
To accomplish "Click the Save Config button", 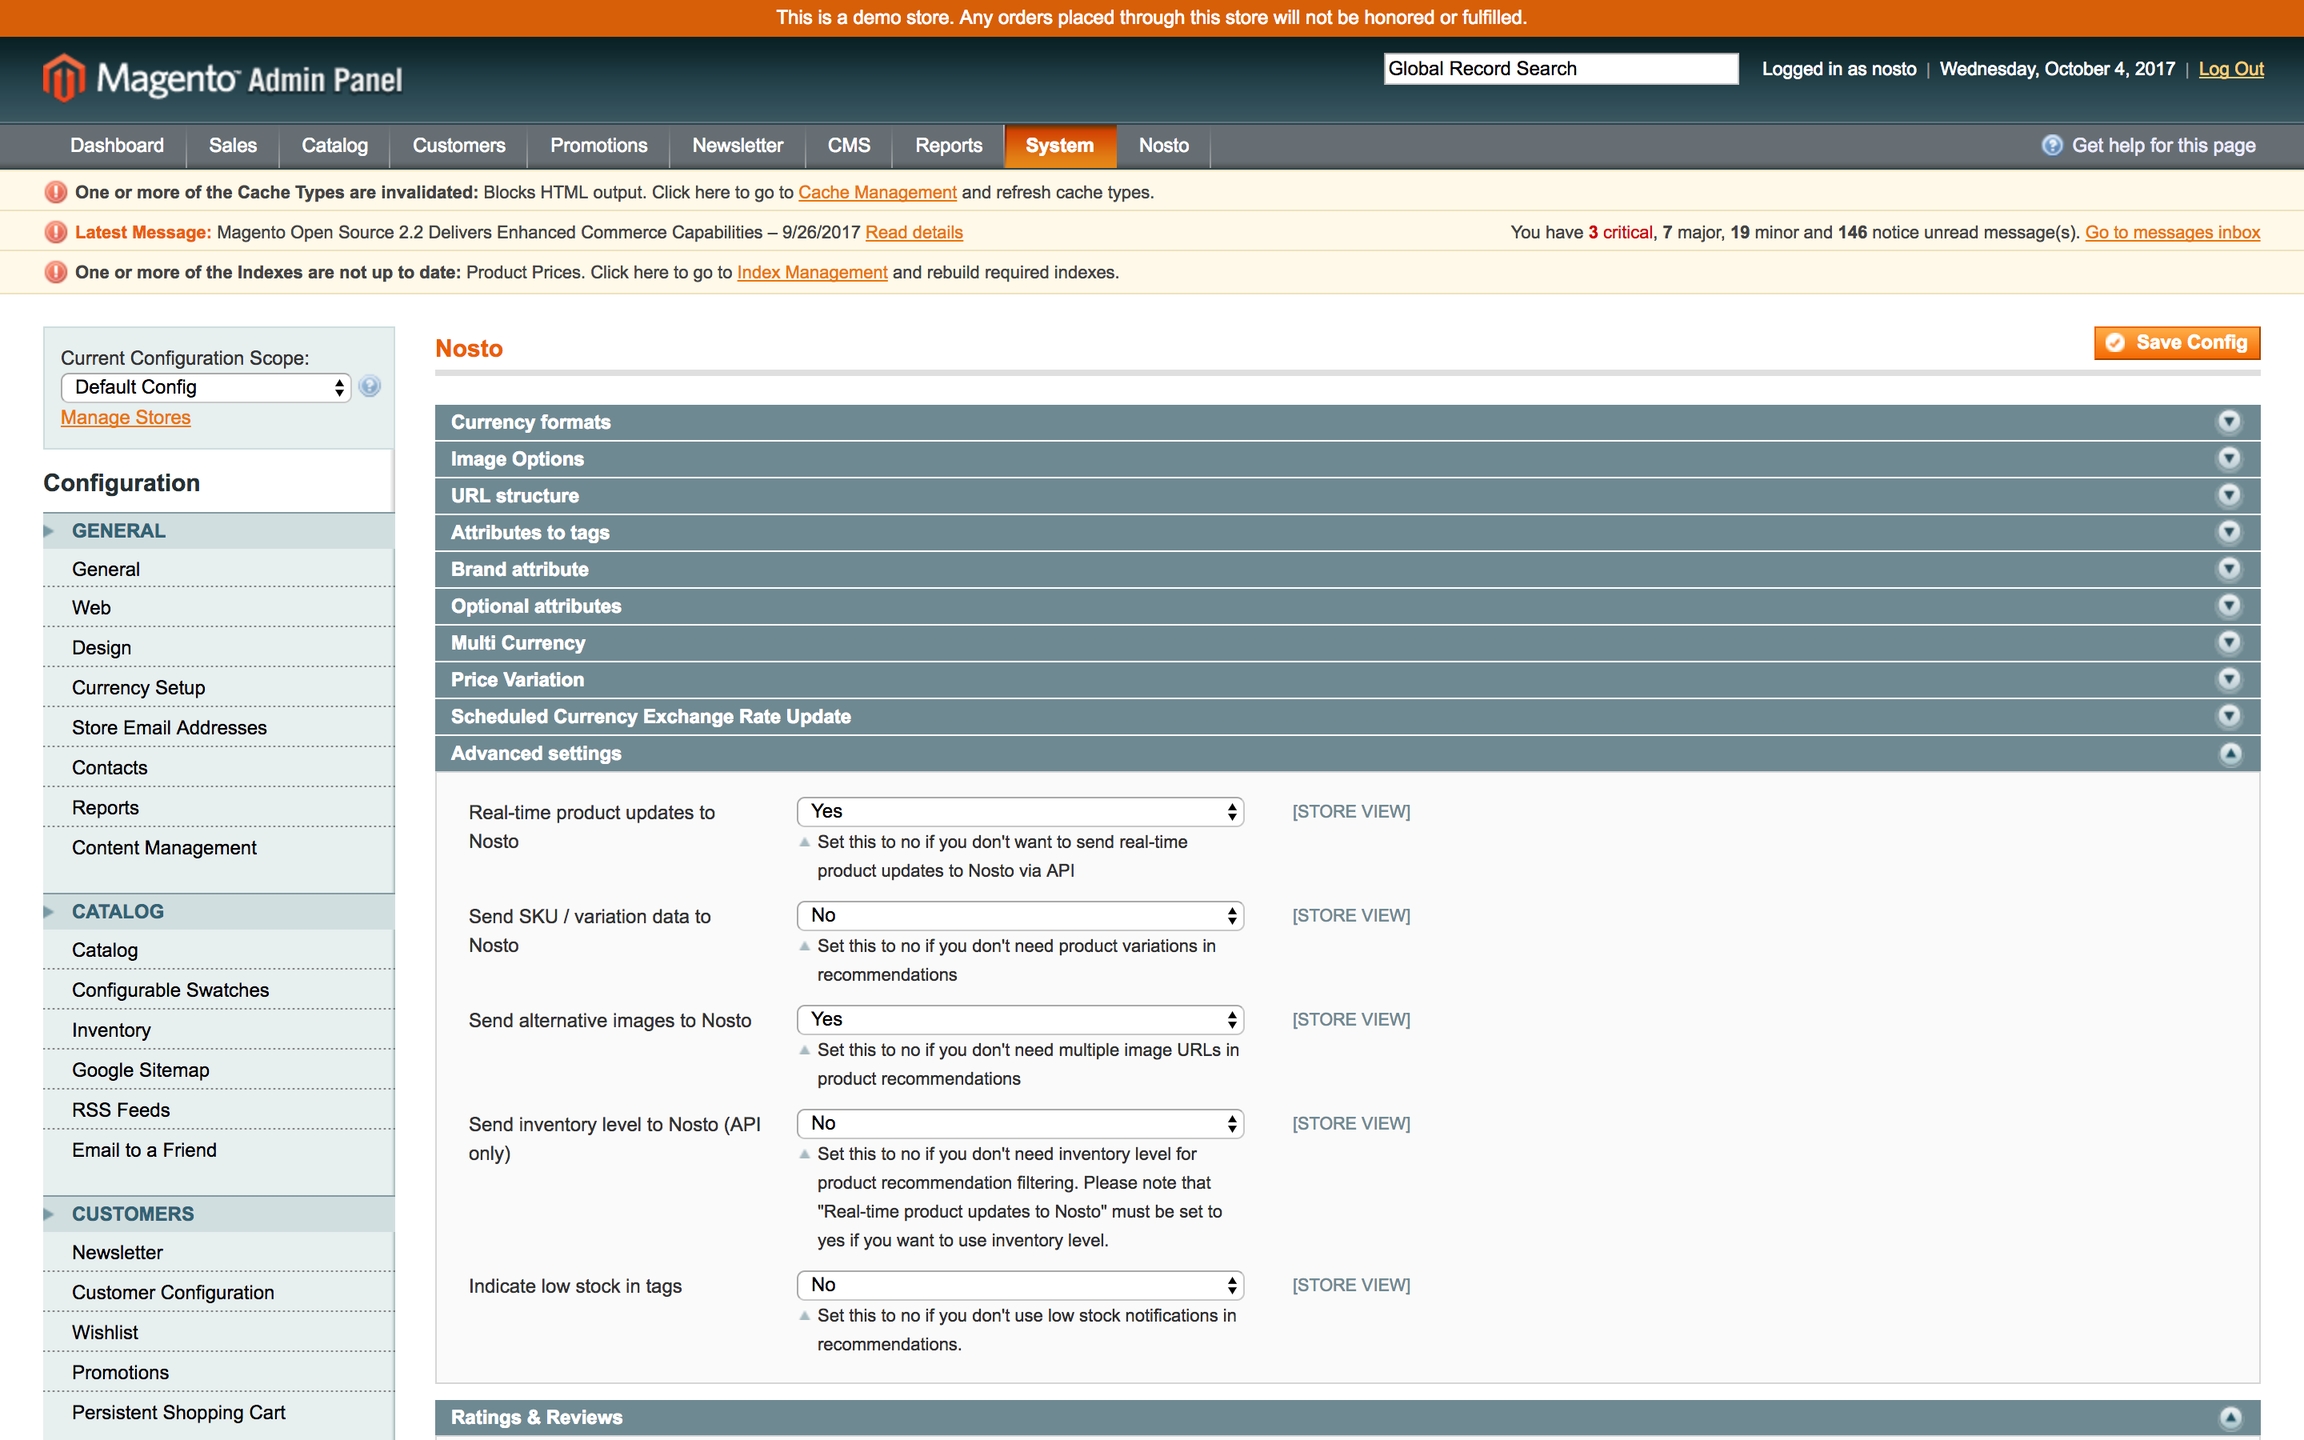I will point(2177,343).
